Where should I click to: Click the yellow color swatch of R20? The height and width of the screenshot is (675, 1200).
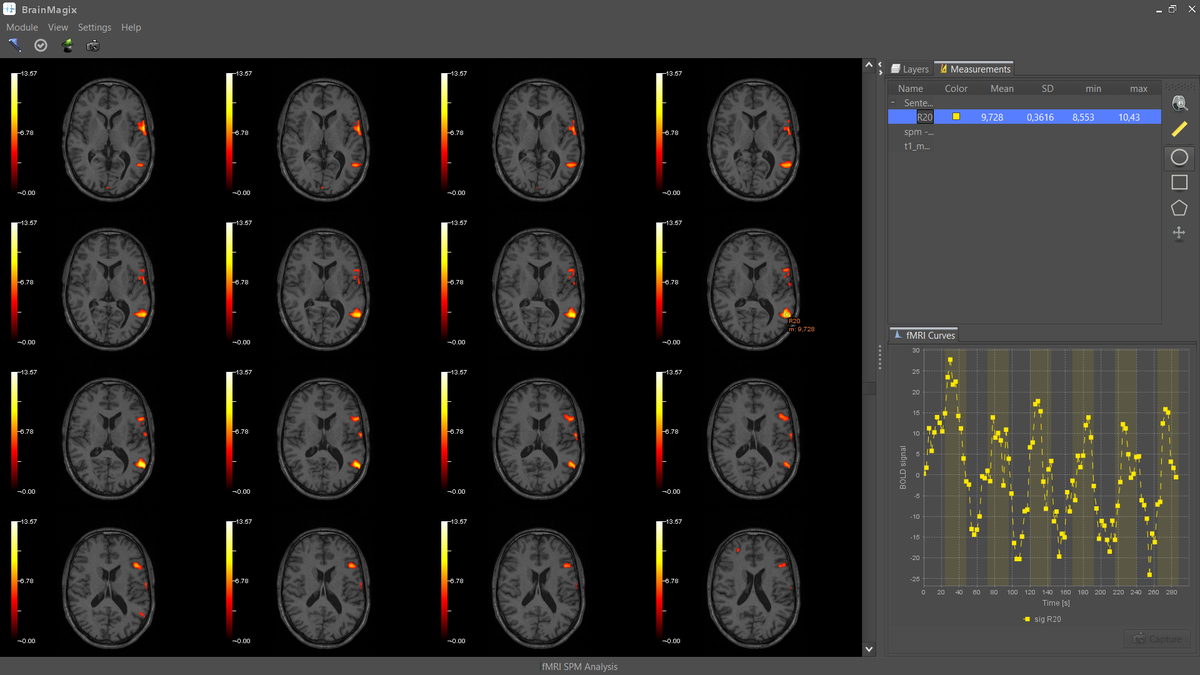(956, 117)
